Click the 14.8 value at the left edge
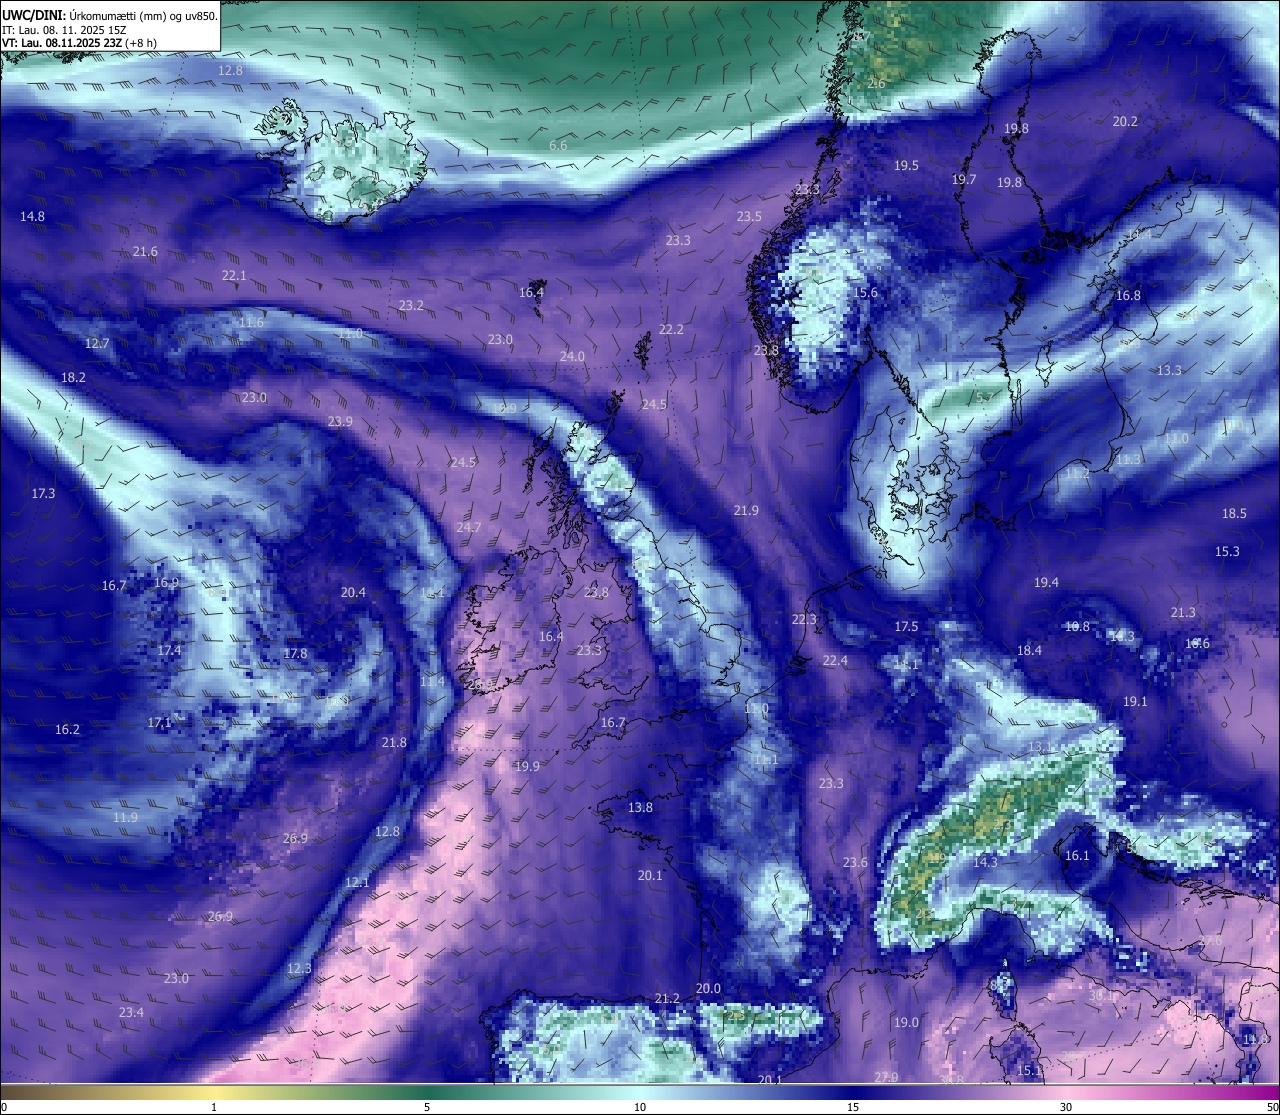 pos(32,216)
